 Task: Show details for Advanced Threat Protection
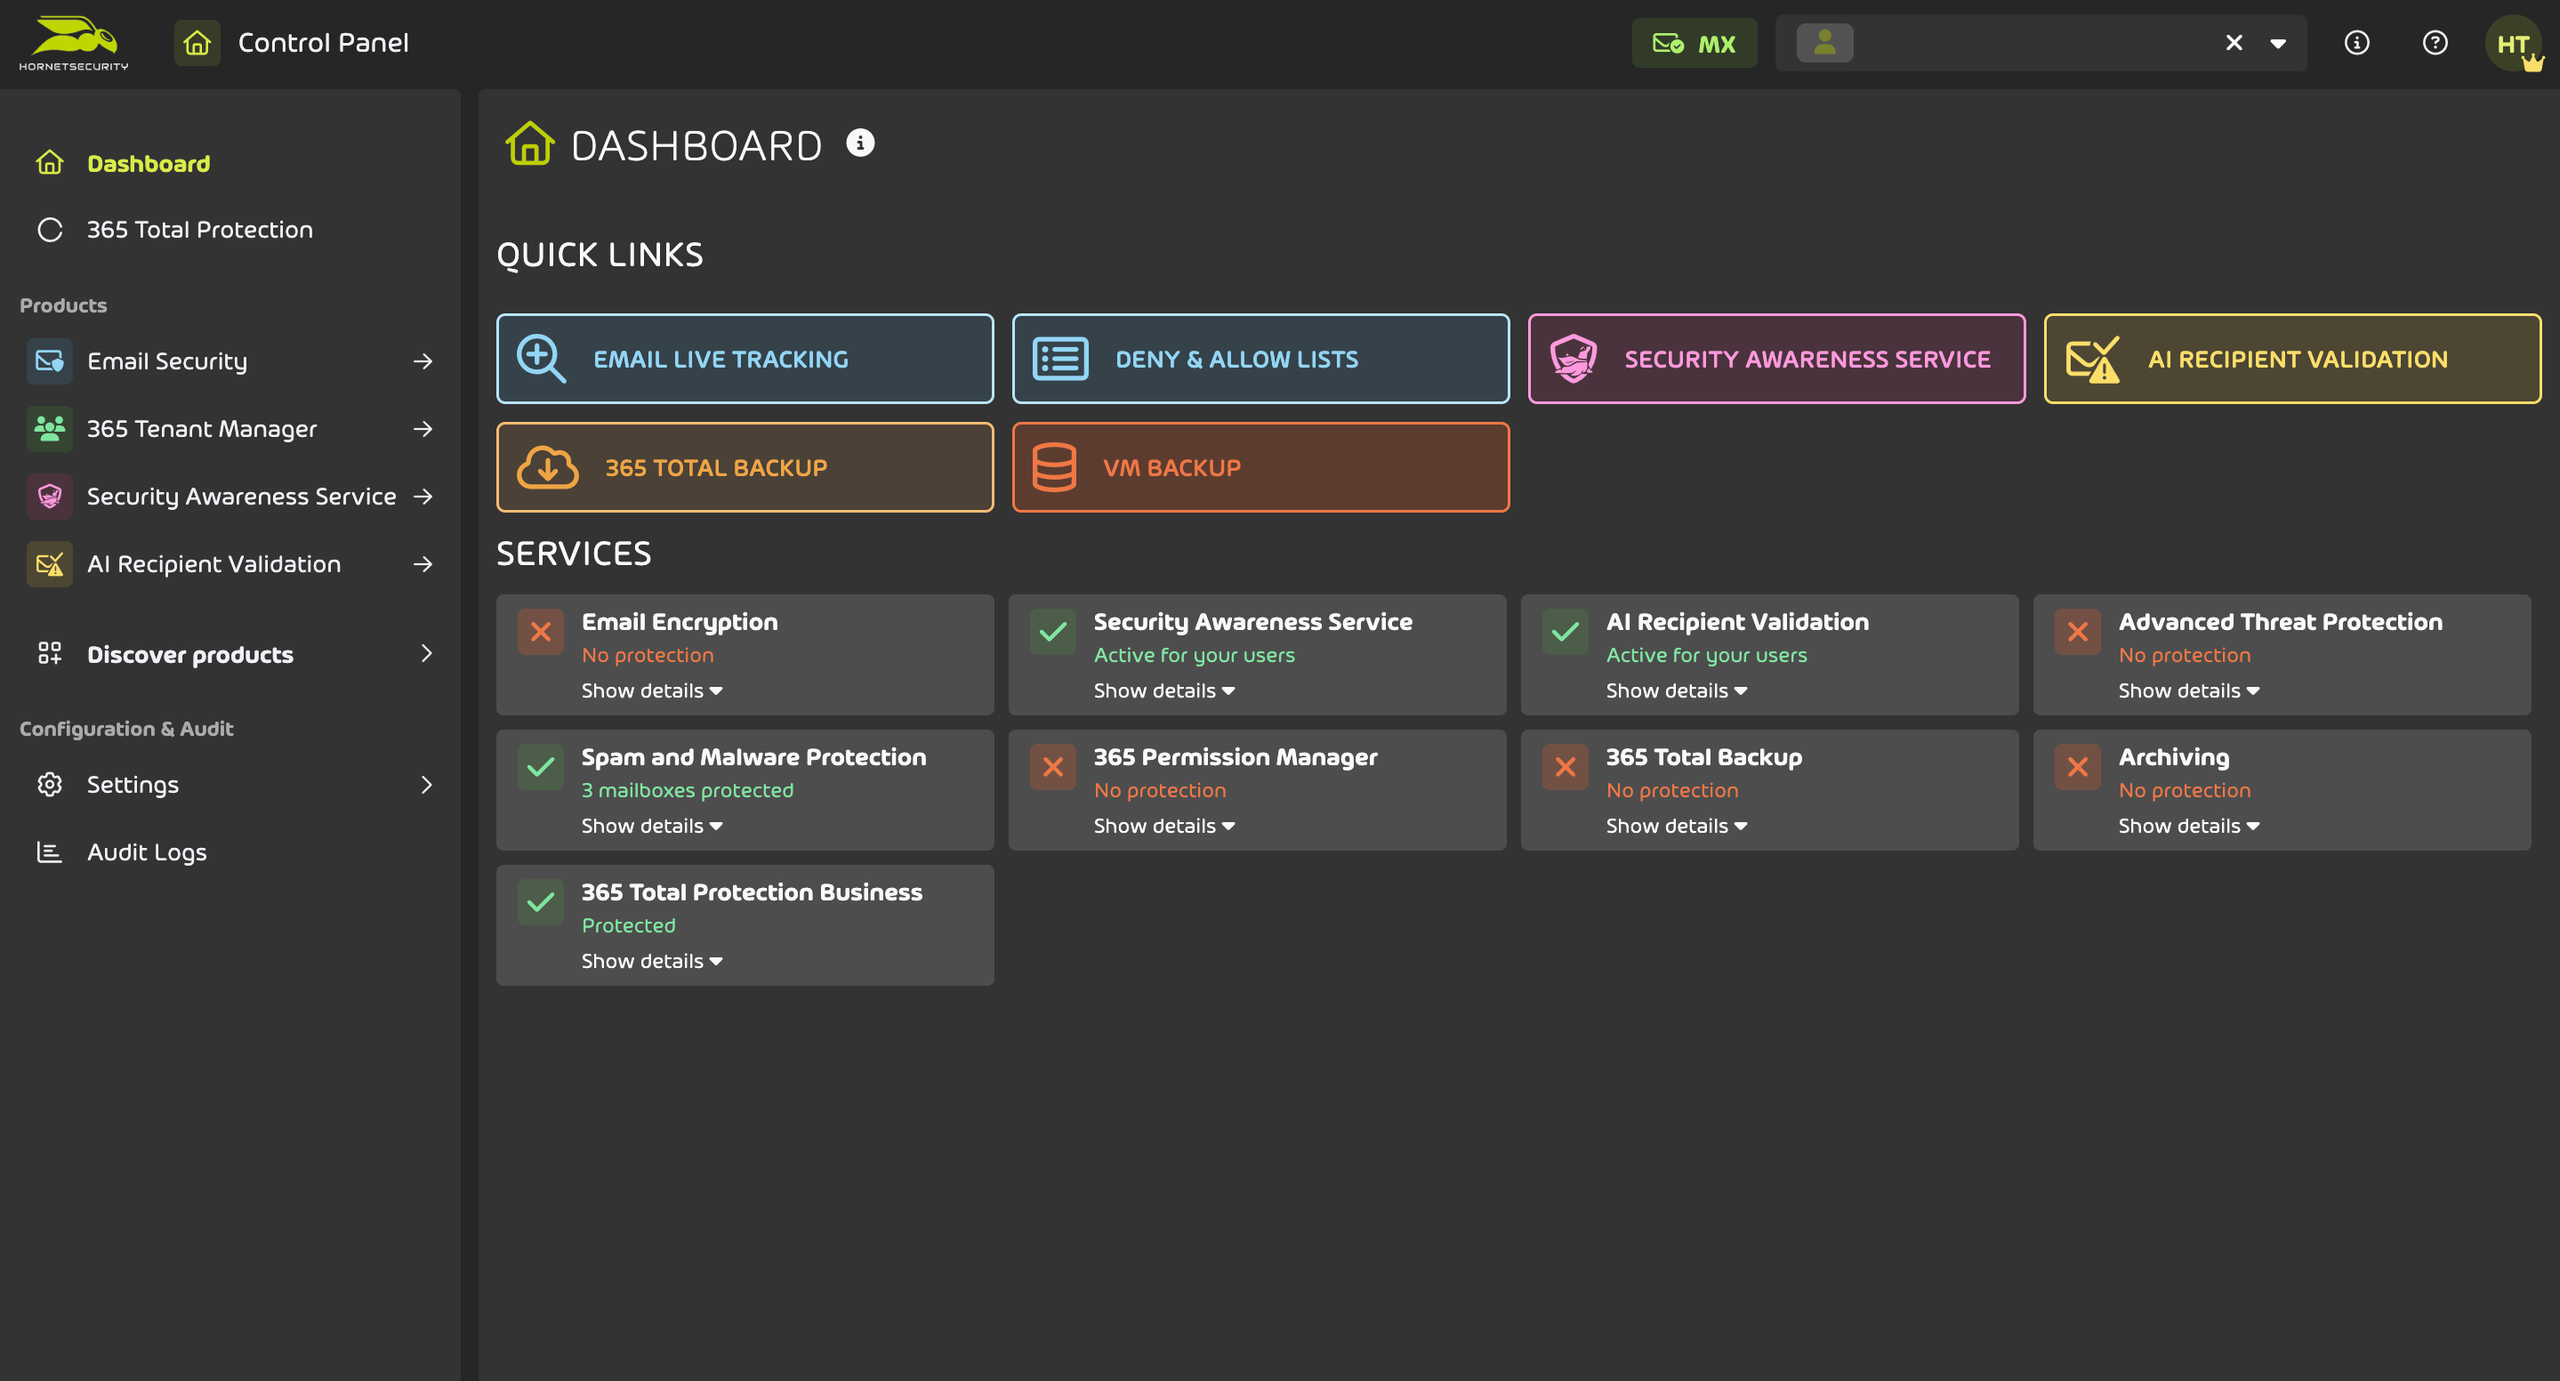[2189, 691]
